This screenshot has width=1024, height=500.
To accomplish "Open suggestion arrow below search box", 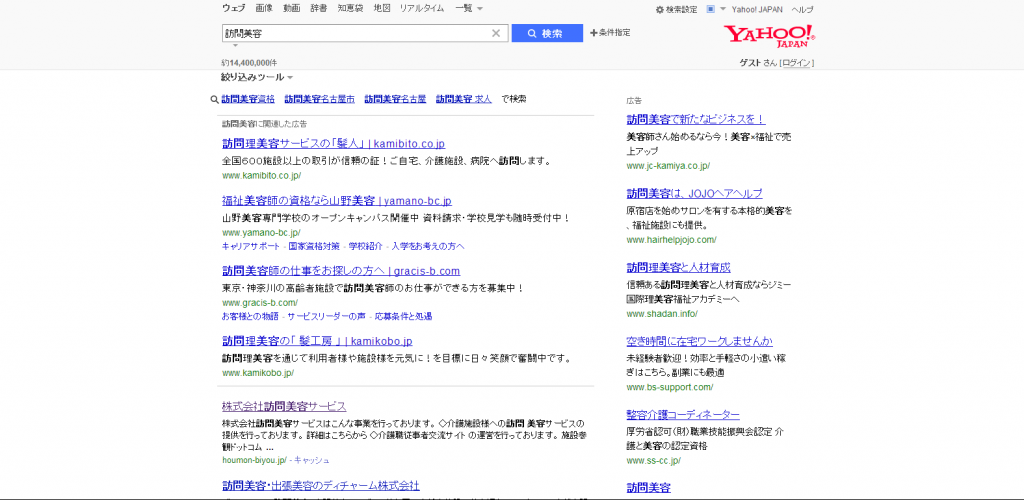I will point(235,46).
